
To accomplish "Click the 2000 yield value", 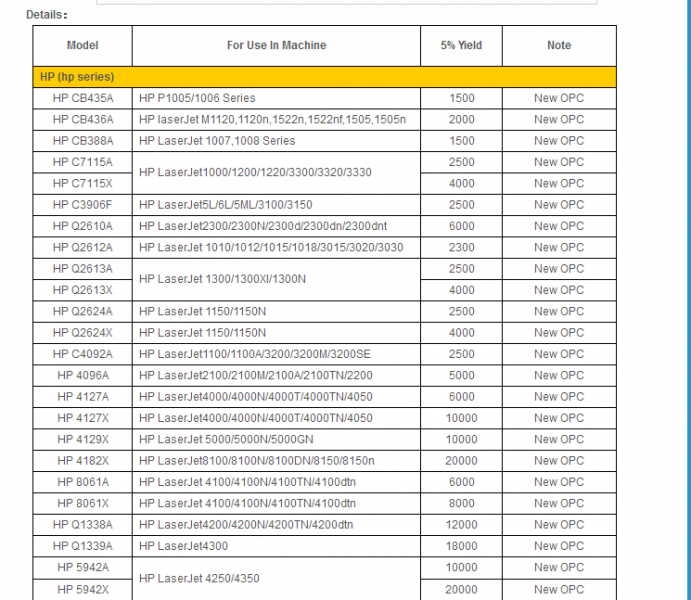I will (x=461, y=119).
